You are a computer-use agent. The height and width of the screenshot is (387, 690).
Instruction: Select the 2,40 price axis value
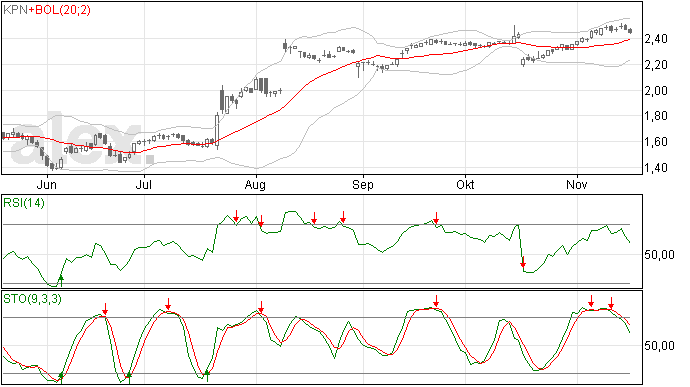656,39
